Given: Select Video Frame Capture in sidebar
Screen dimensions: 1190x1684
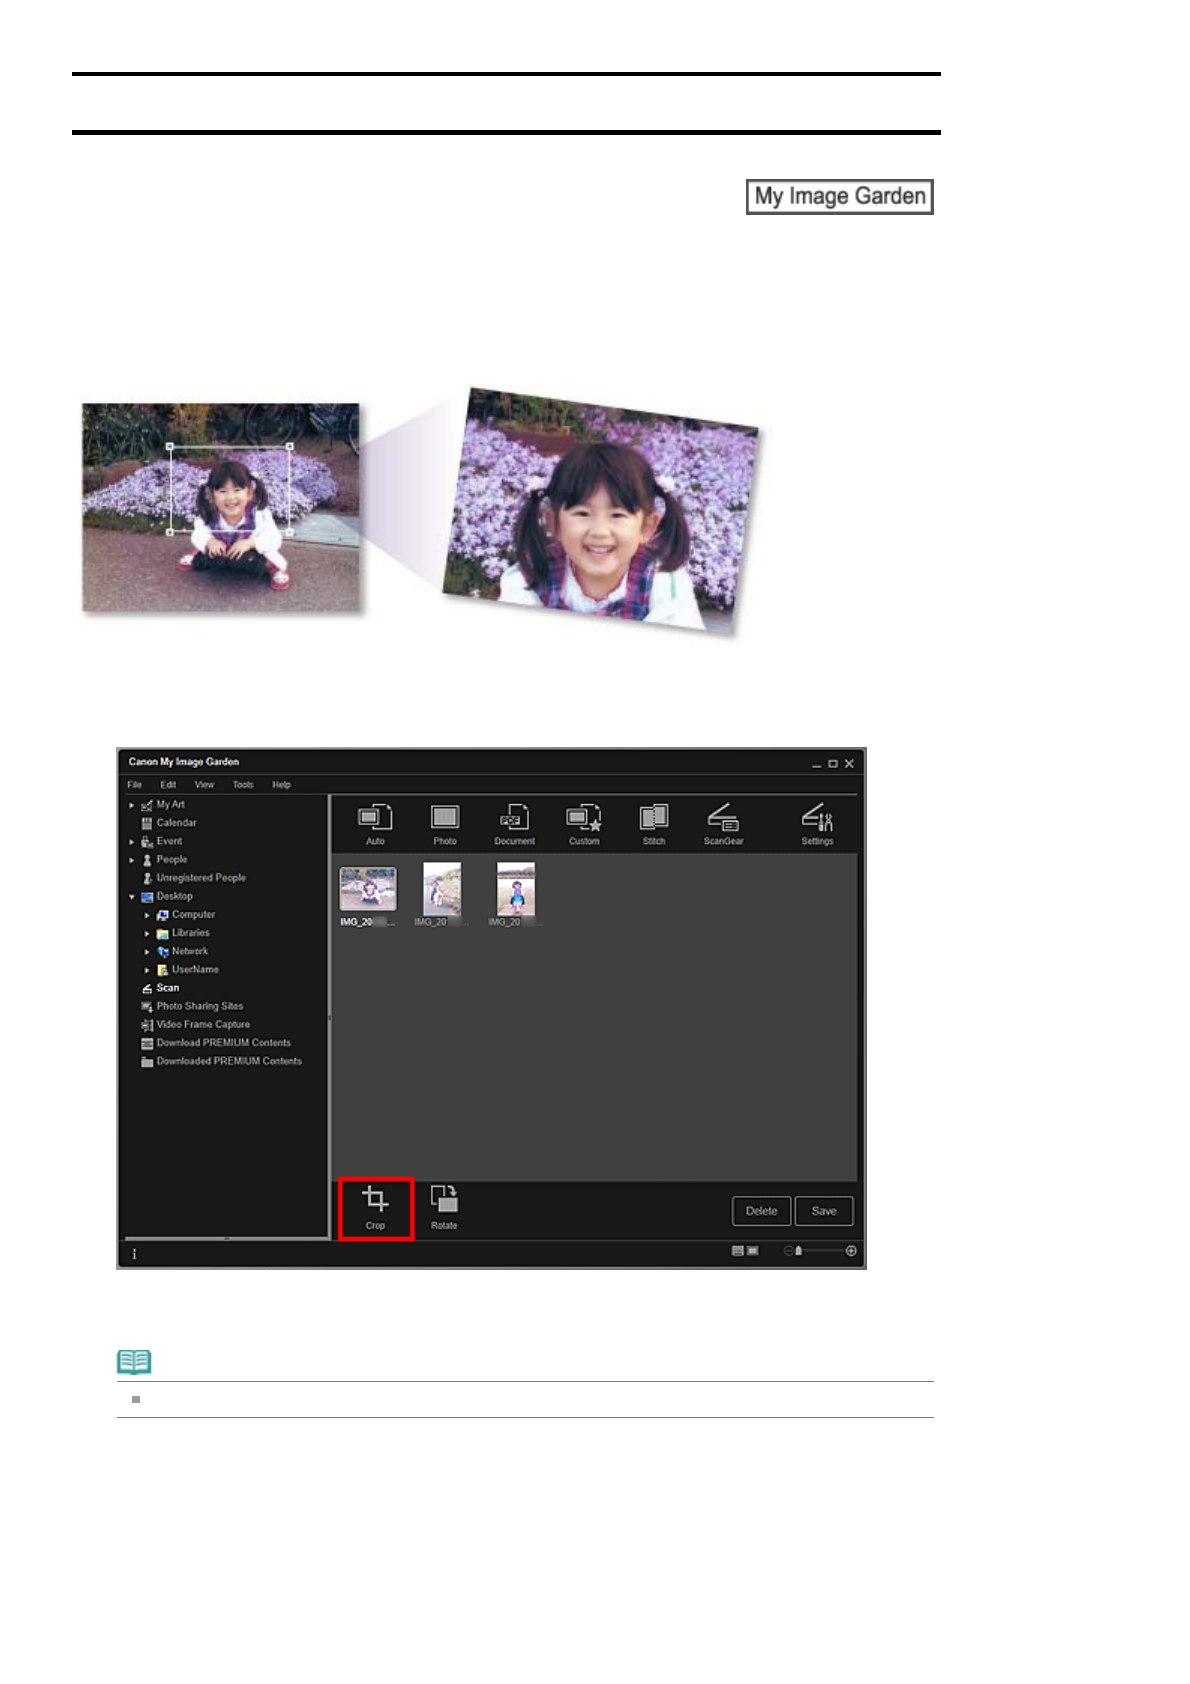Looking at the screenshot, I should click(x=203, y=1025).
